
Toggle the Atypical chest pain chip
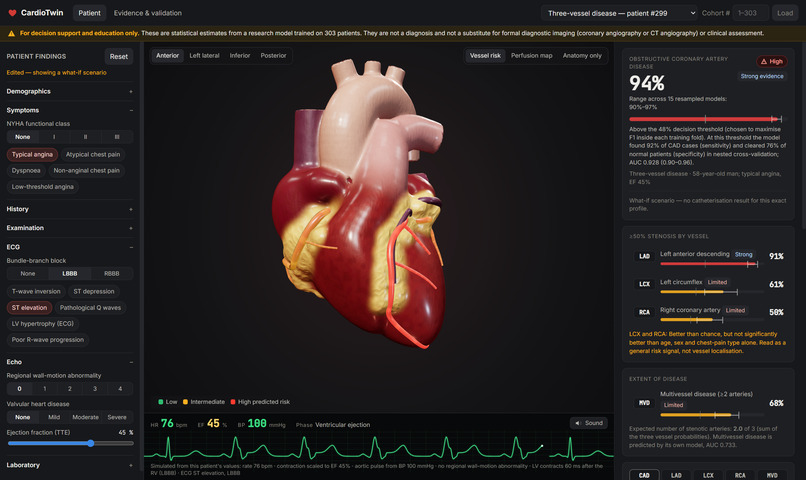point(93,154)
